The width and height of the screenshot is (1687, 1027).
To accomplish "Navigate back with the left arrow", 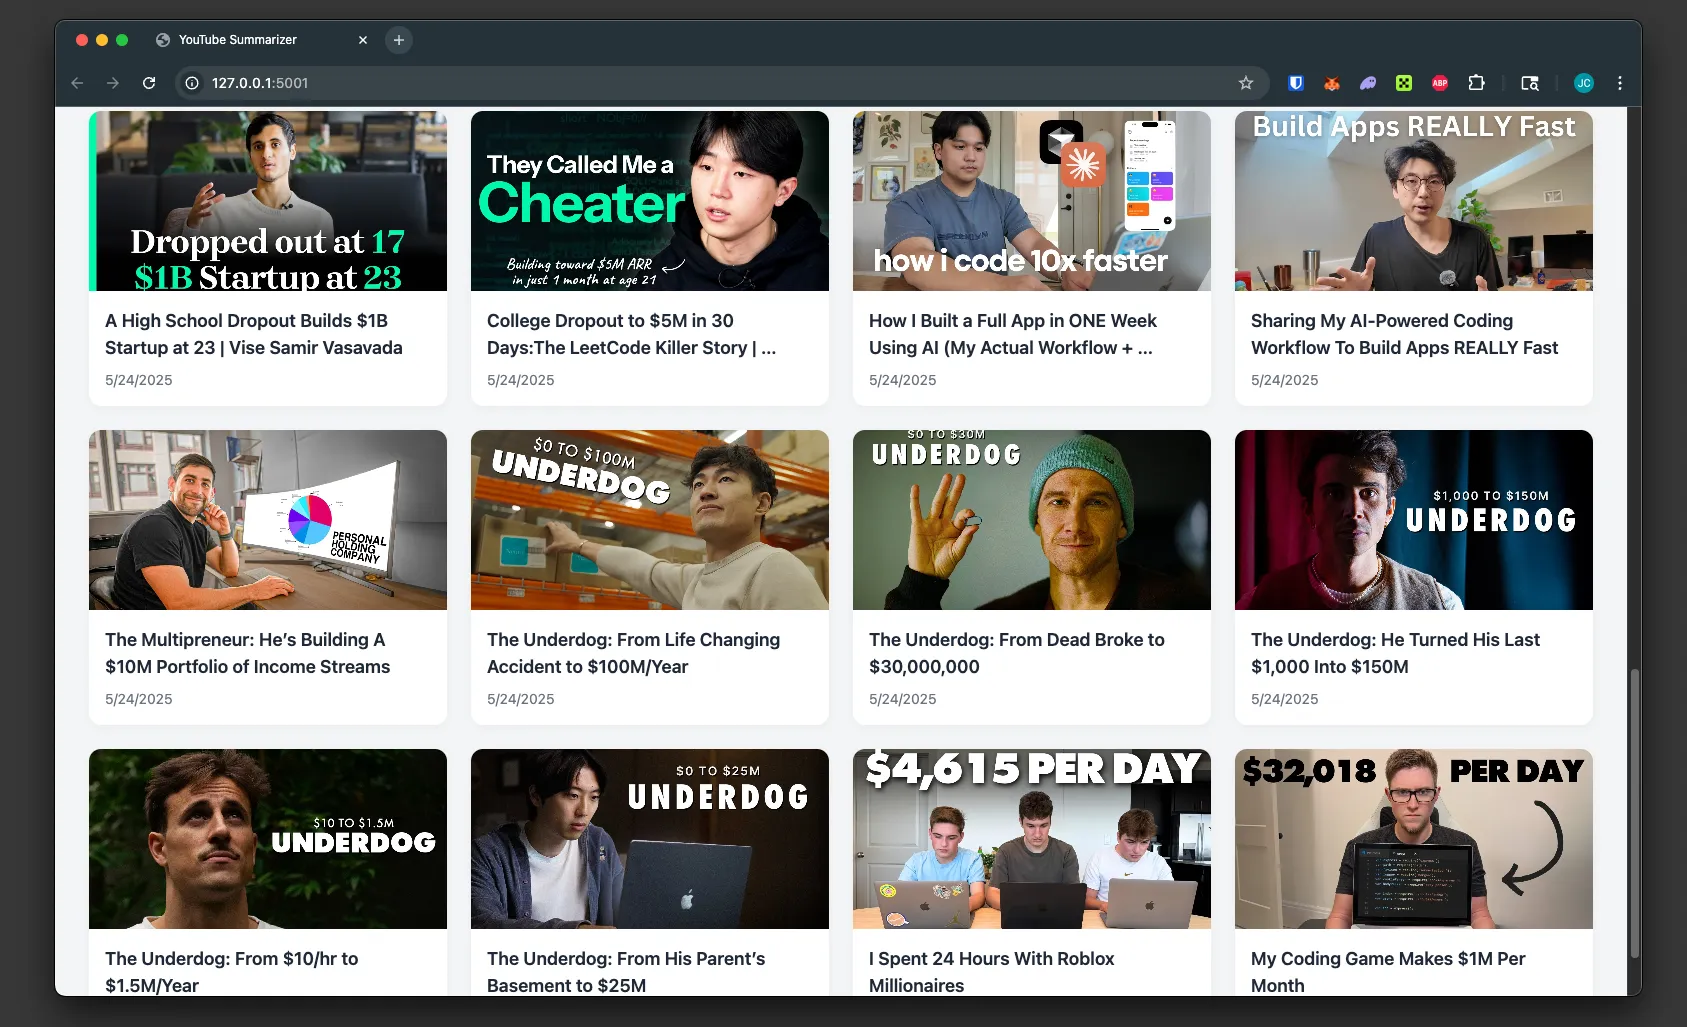I will point(77,83).
